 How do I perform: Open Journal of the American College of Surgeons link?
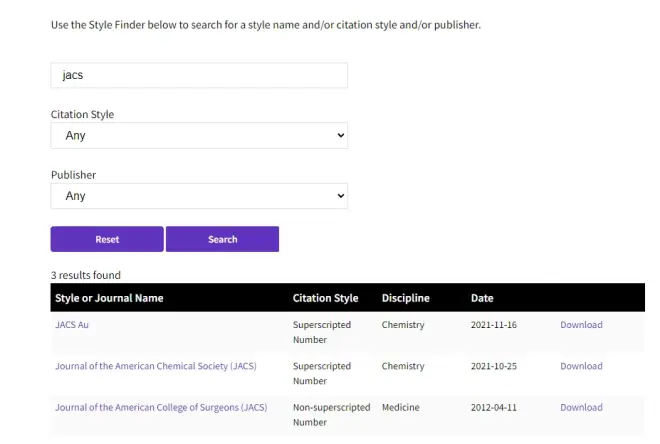161,407
